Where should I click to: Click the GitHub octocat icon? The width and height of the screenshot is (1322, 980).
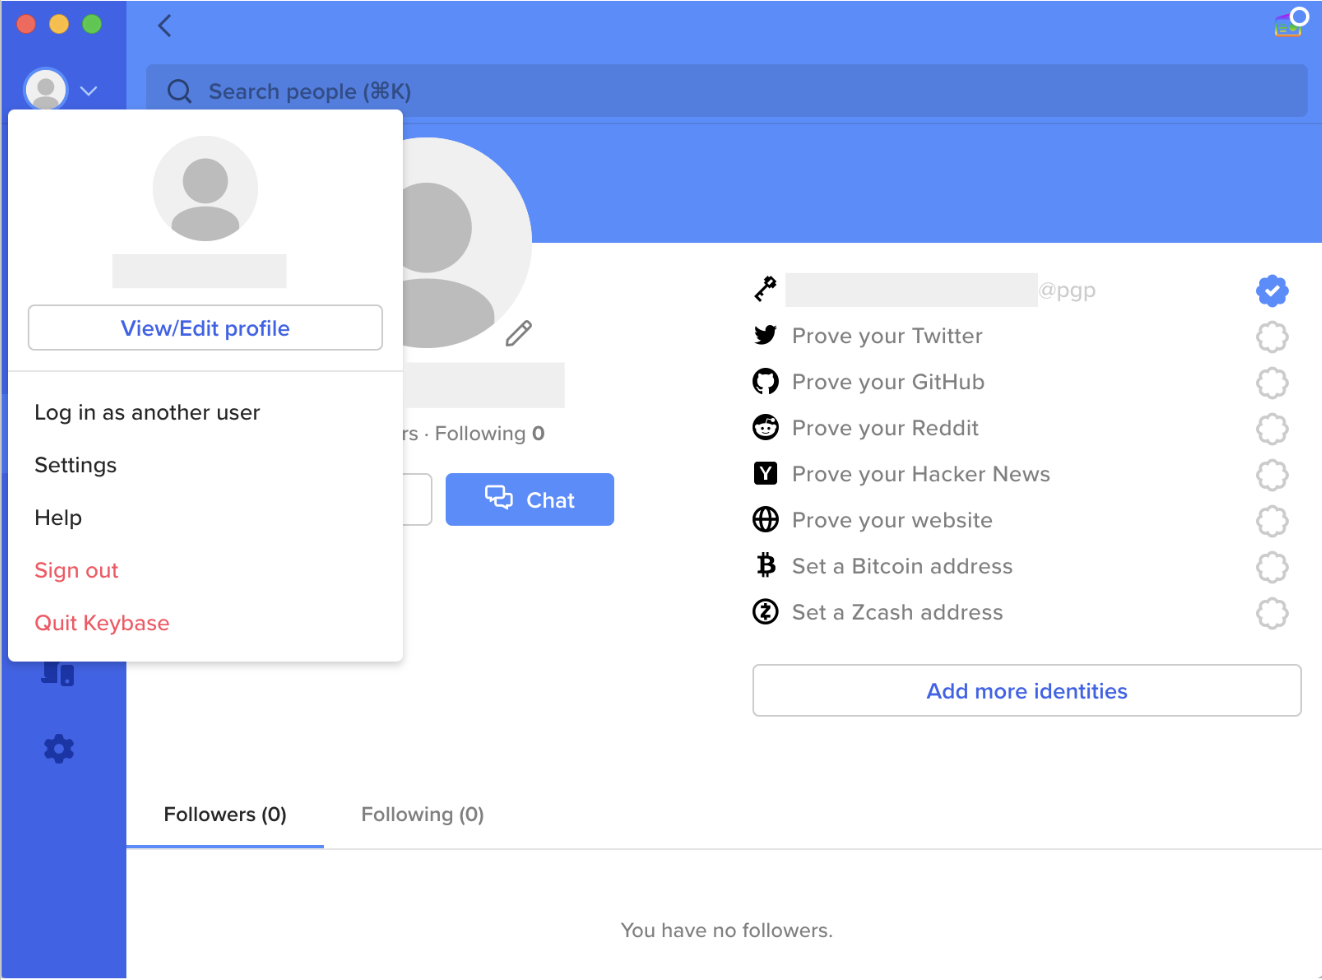[765, 382]
